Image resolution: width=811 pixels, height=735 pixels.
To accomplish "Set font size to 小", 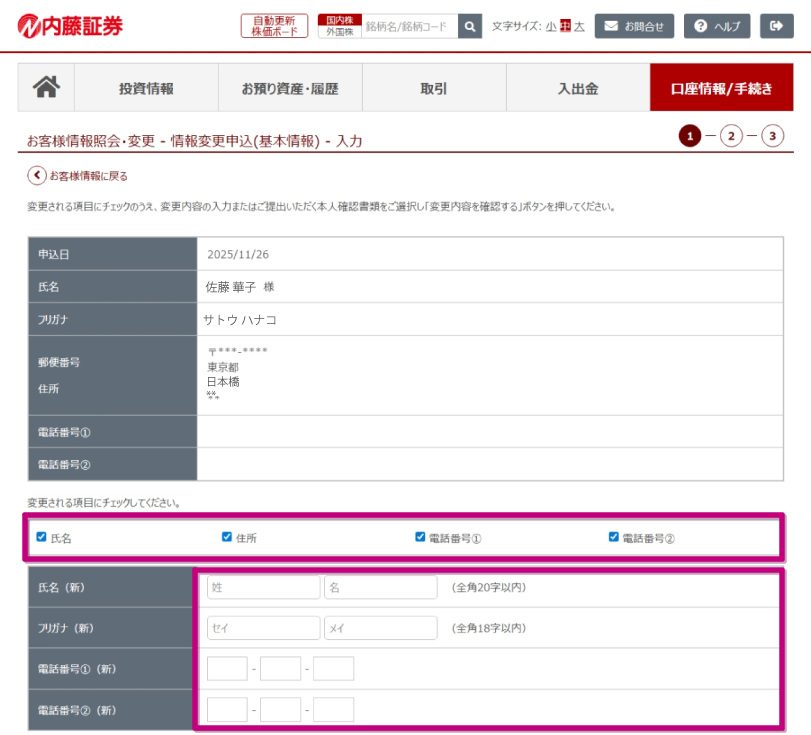I will pyautogui.click(x=551, y=27).
